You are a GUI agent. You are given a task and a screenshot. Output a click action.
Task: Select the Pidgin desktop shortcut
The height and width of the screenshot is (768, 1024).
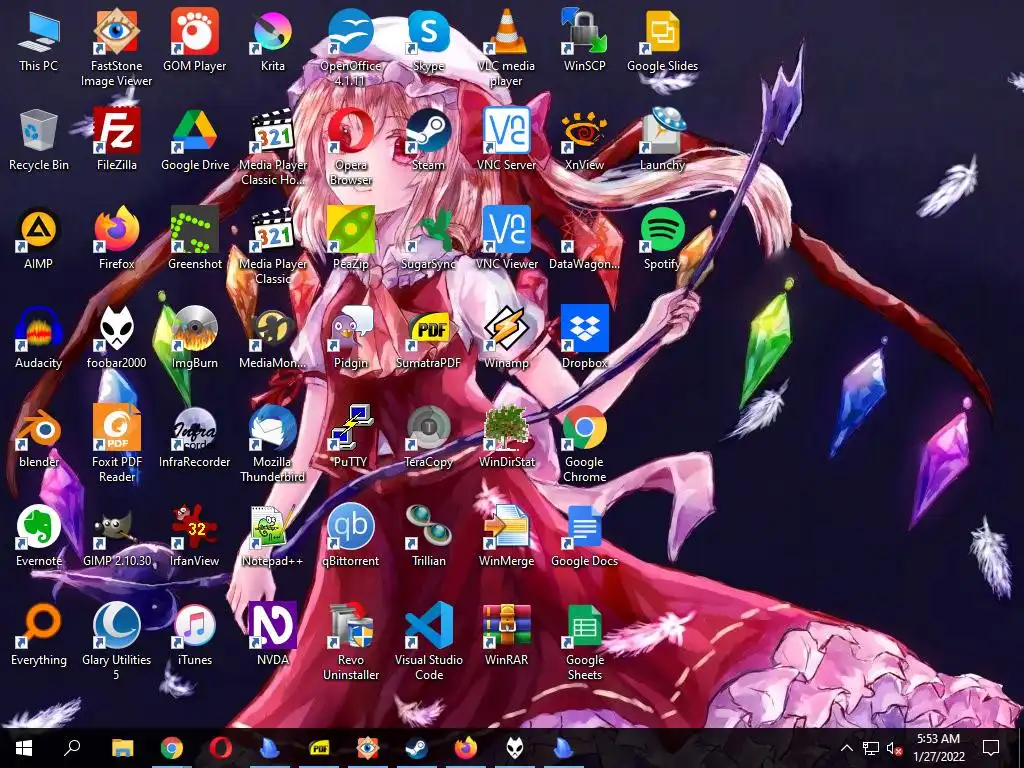(x=351, y=338)
